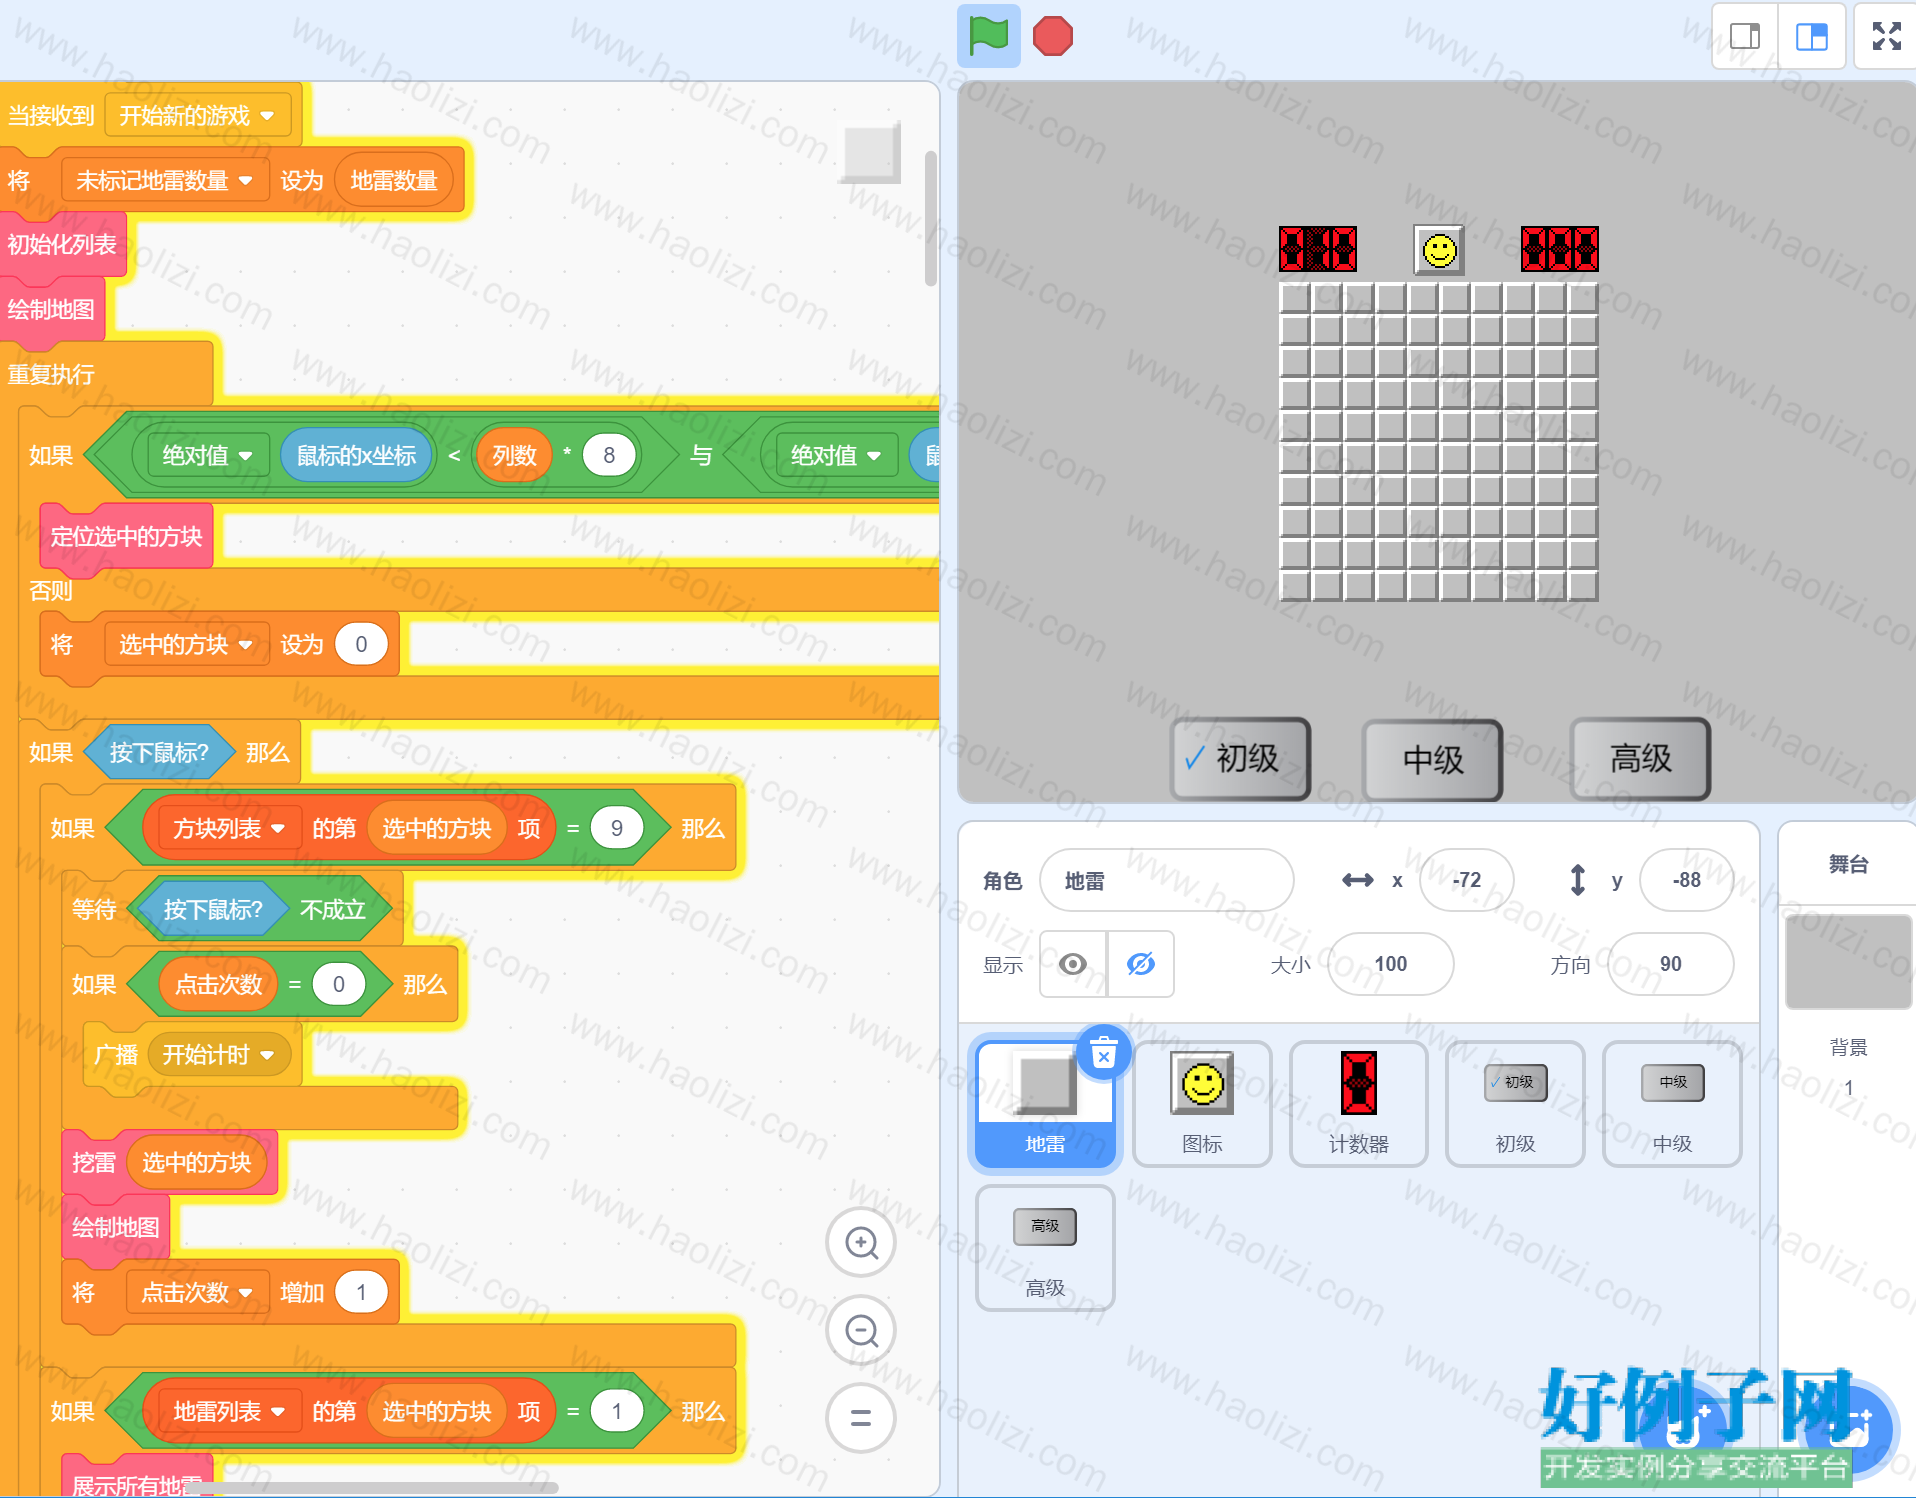Click the value 0 in 选中的方块 设为 block
Image resolution: width=1916 pixels, height=1498 pixels.
pos(361,645)
